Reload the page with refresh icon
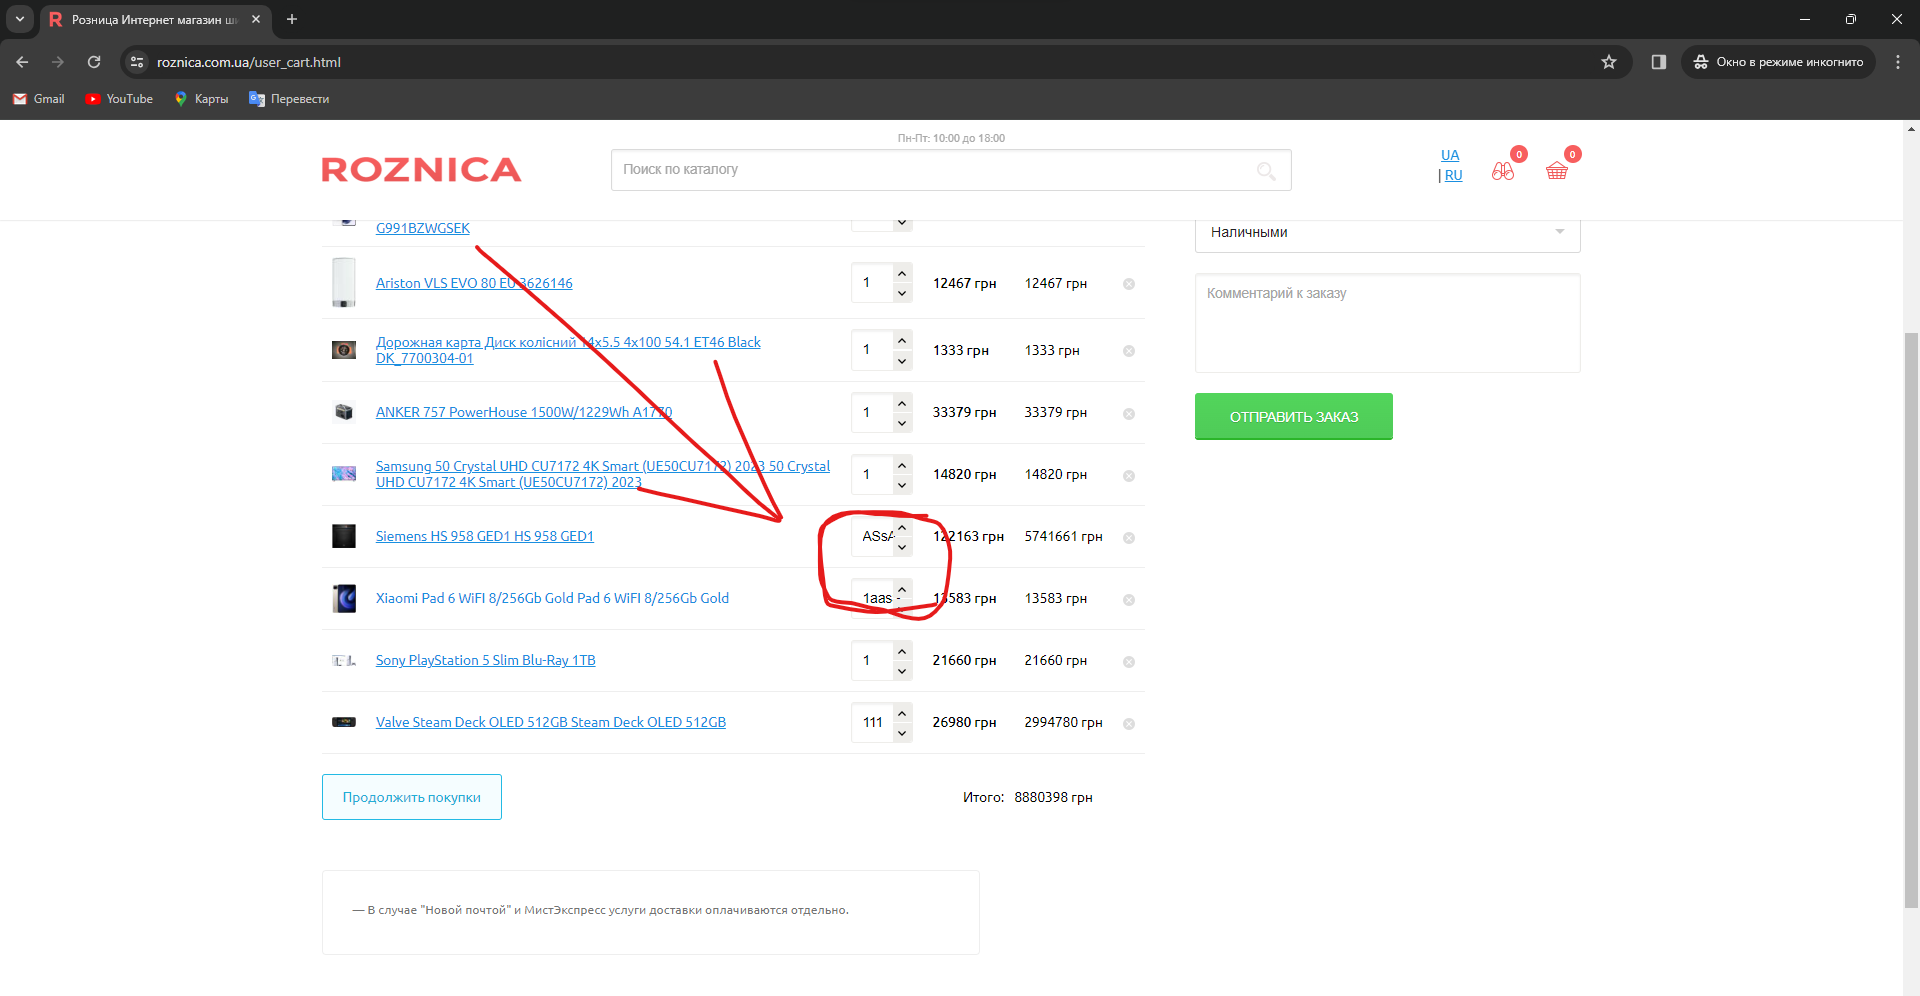 pyautogui.click(x=94, y=62)
